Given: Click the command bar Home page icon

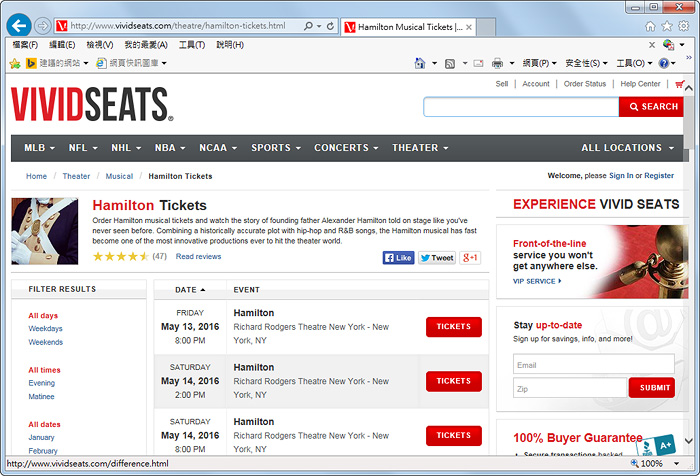Looking at the screenshot, I should point(420,63).
